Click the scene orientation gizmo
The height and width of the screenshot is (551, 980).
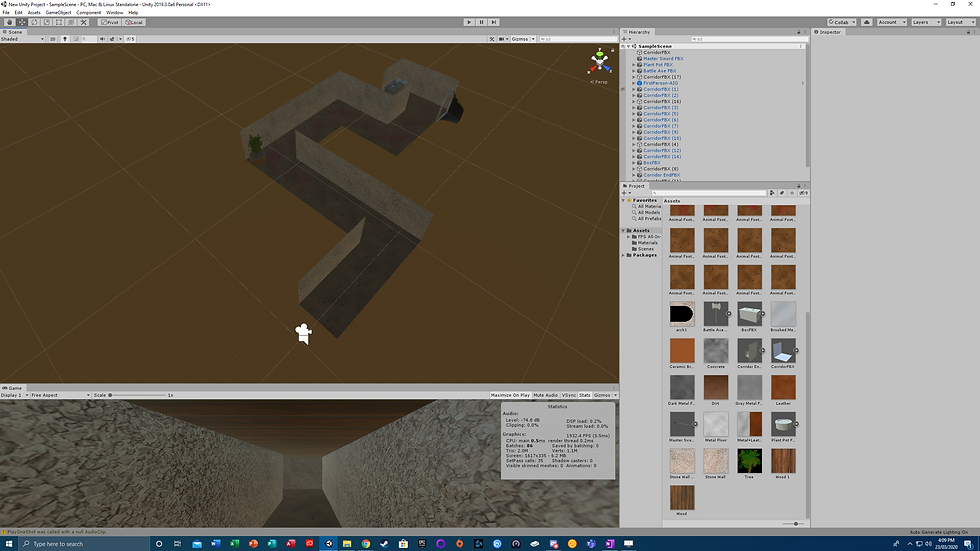599,62
